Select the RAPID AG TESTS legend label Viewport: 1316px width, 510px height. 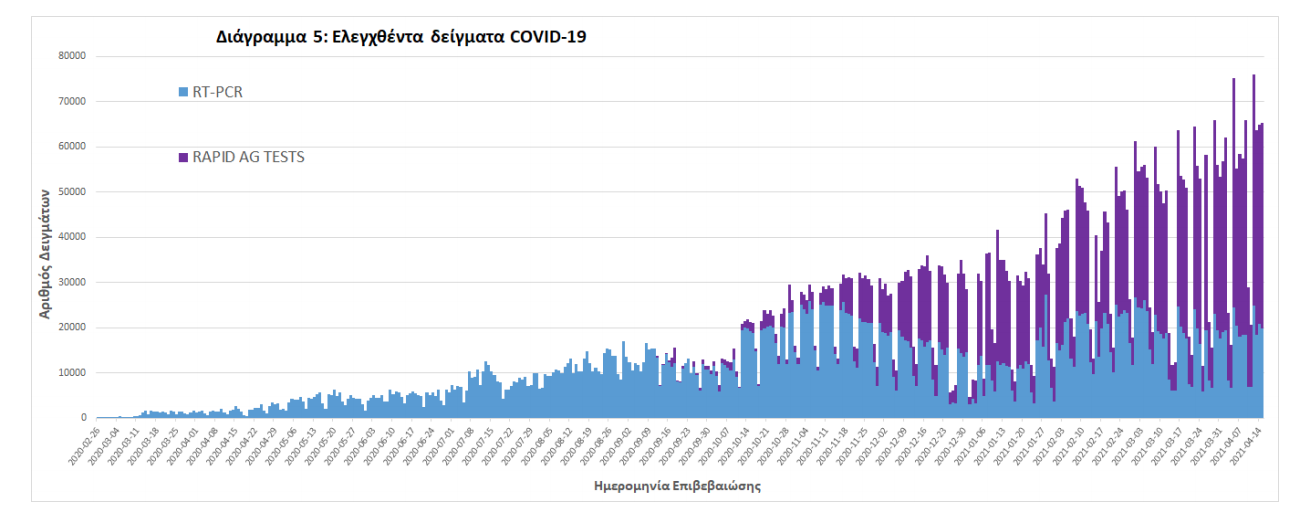point(248,157)
